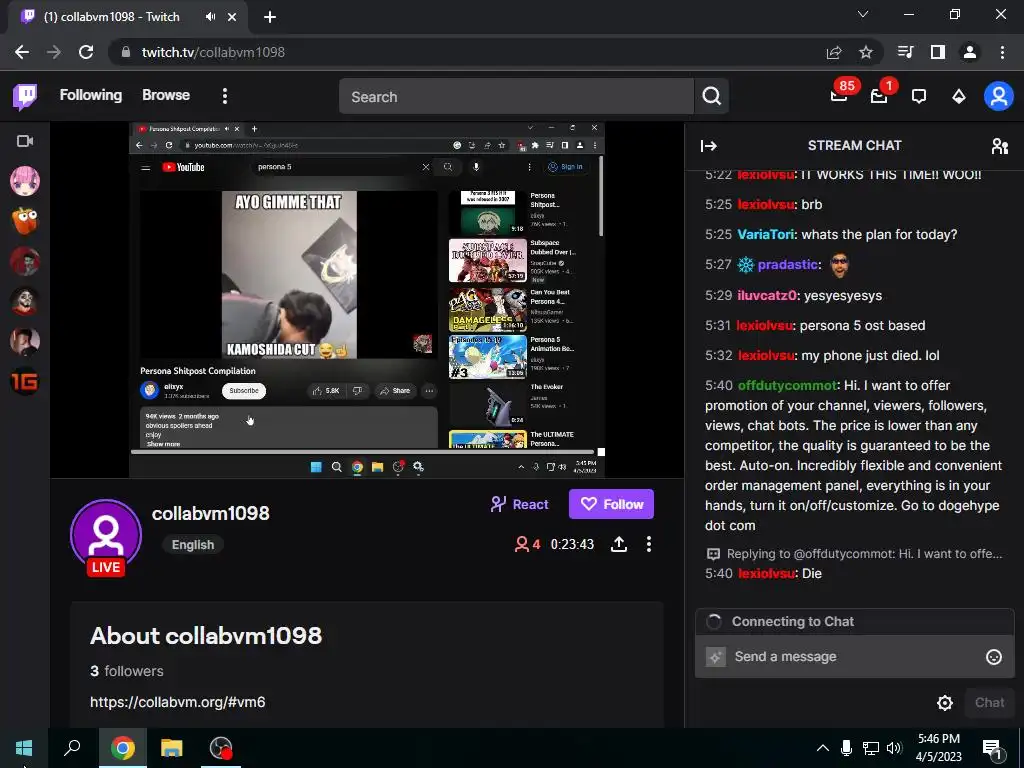Image resolution: width=1024 pixels, height=768 pixels.
Task: Go to the Following tab
Action: coord(91,95)
